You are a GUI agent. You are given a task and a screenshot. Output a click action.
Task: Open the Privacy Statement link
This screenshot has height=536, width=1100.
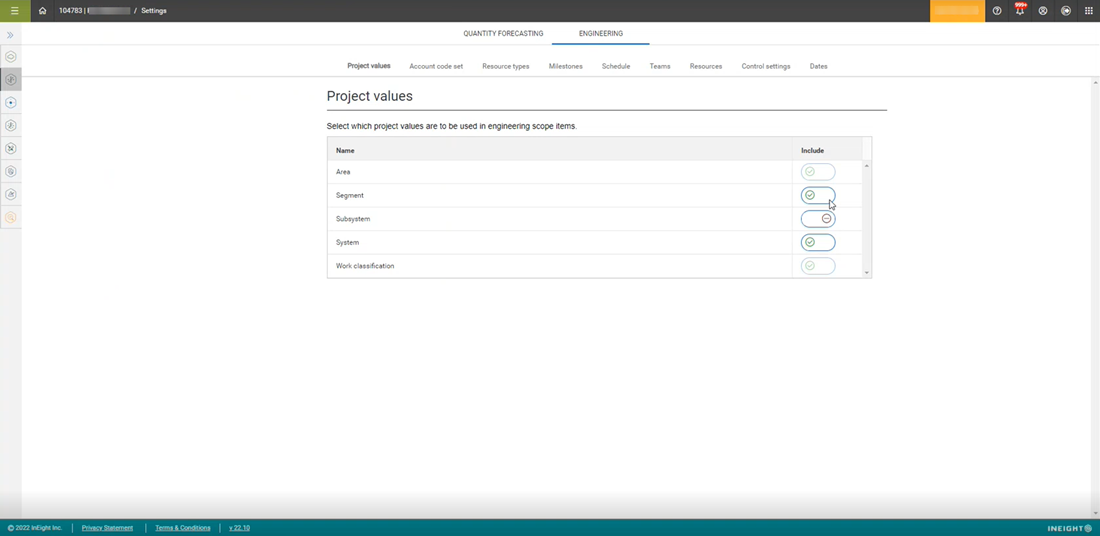click(107, 528)
